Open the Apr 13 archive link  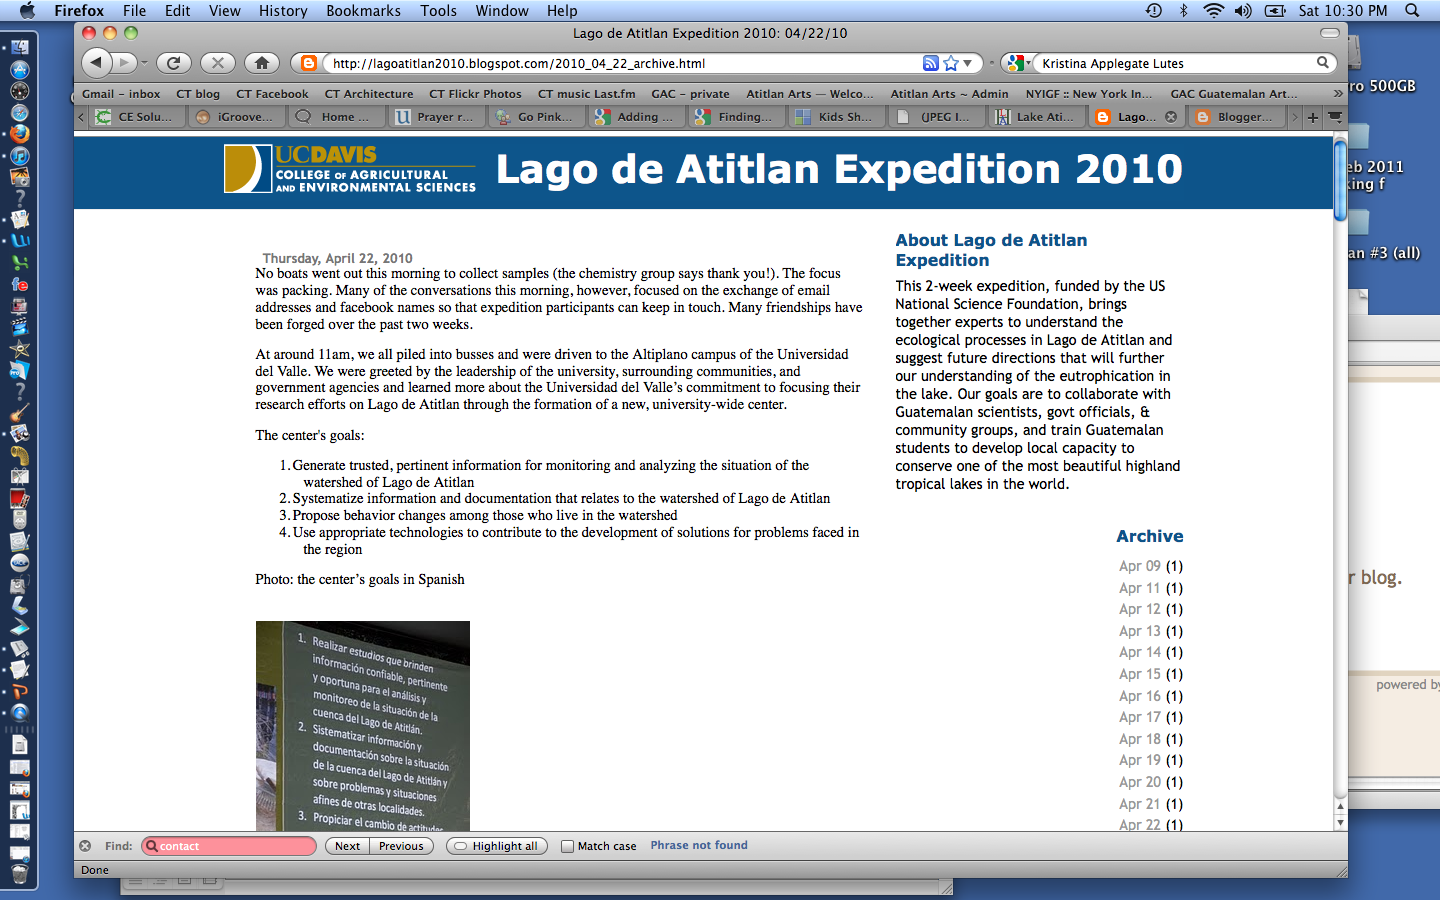coord(1140,631)
